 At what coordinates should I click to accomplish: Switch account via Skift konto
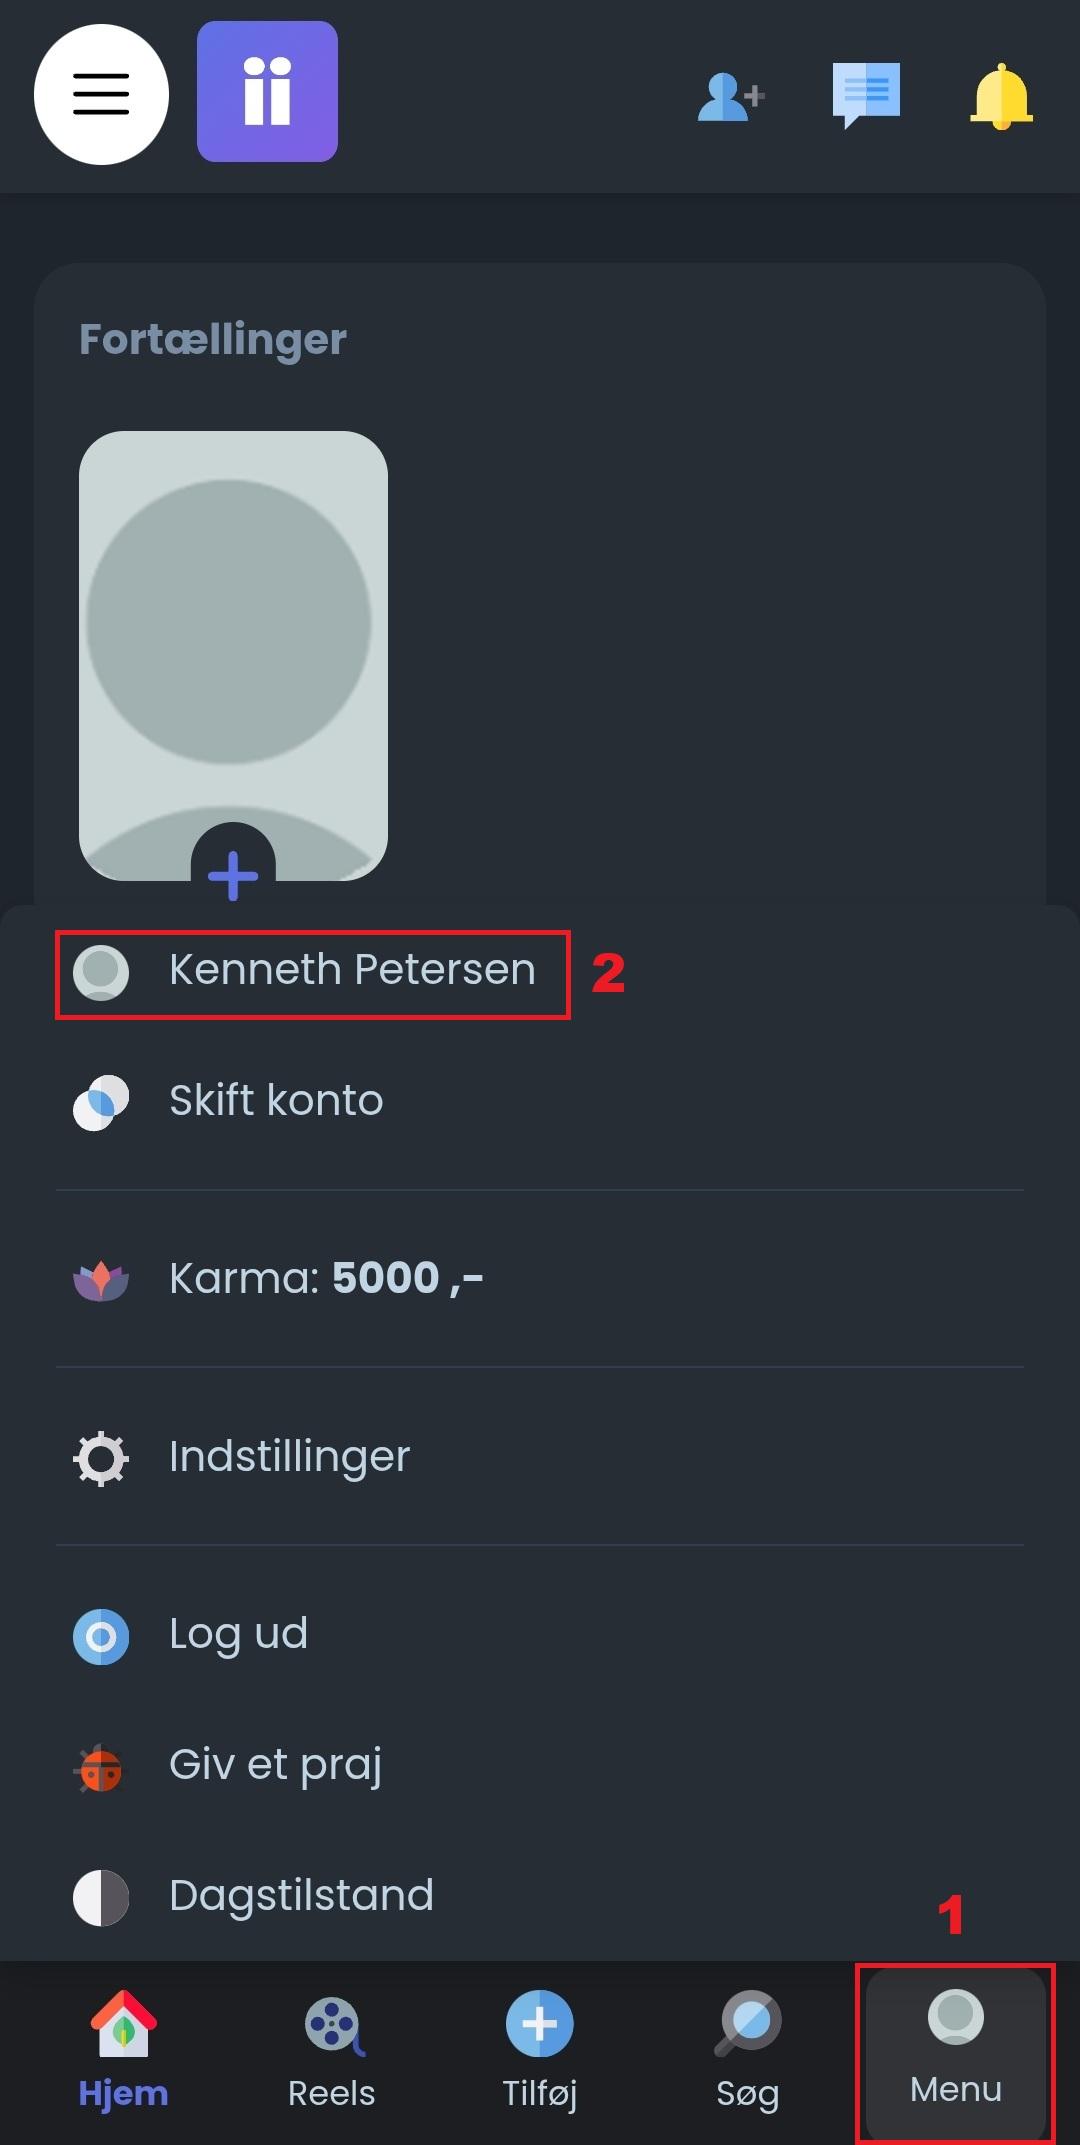coord(275,1101)
